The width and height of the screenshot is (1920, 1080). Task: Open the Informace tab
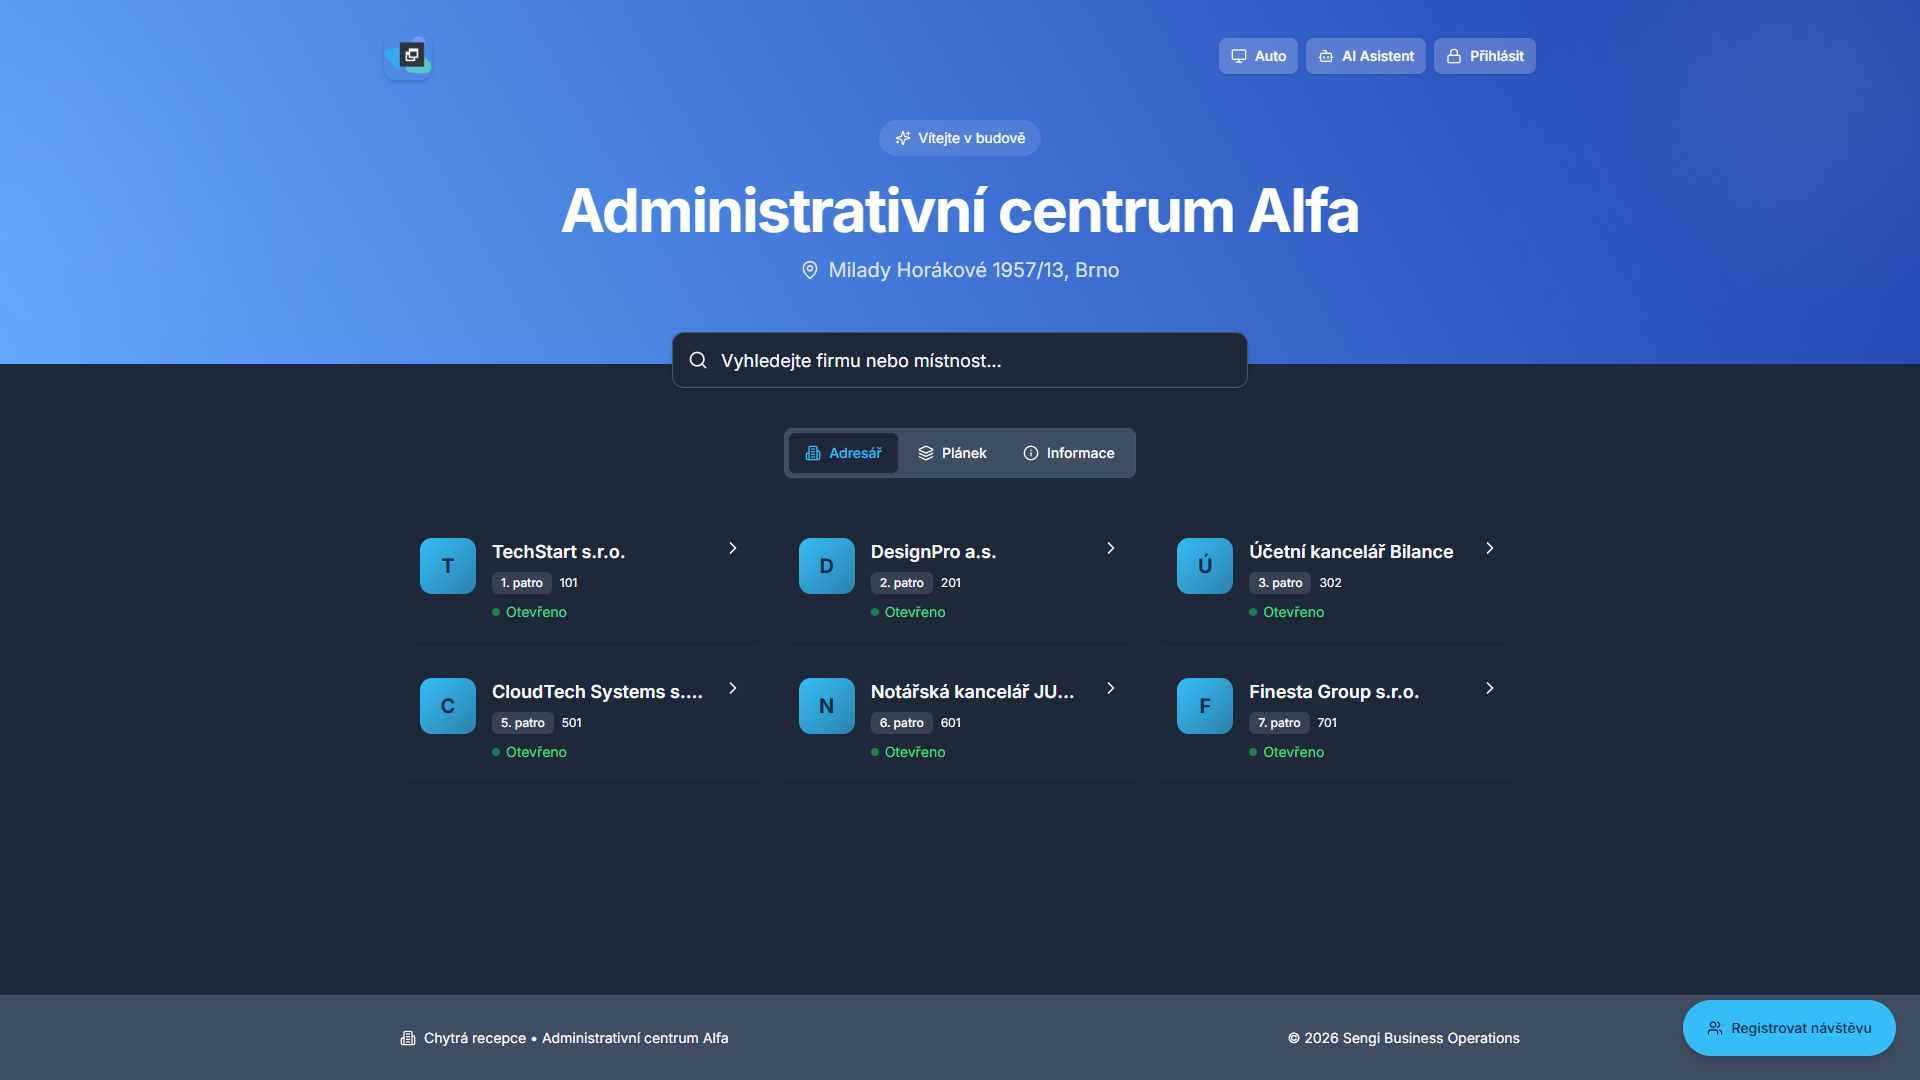pos(1068,453)
